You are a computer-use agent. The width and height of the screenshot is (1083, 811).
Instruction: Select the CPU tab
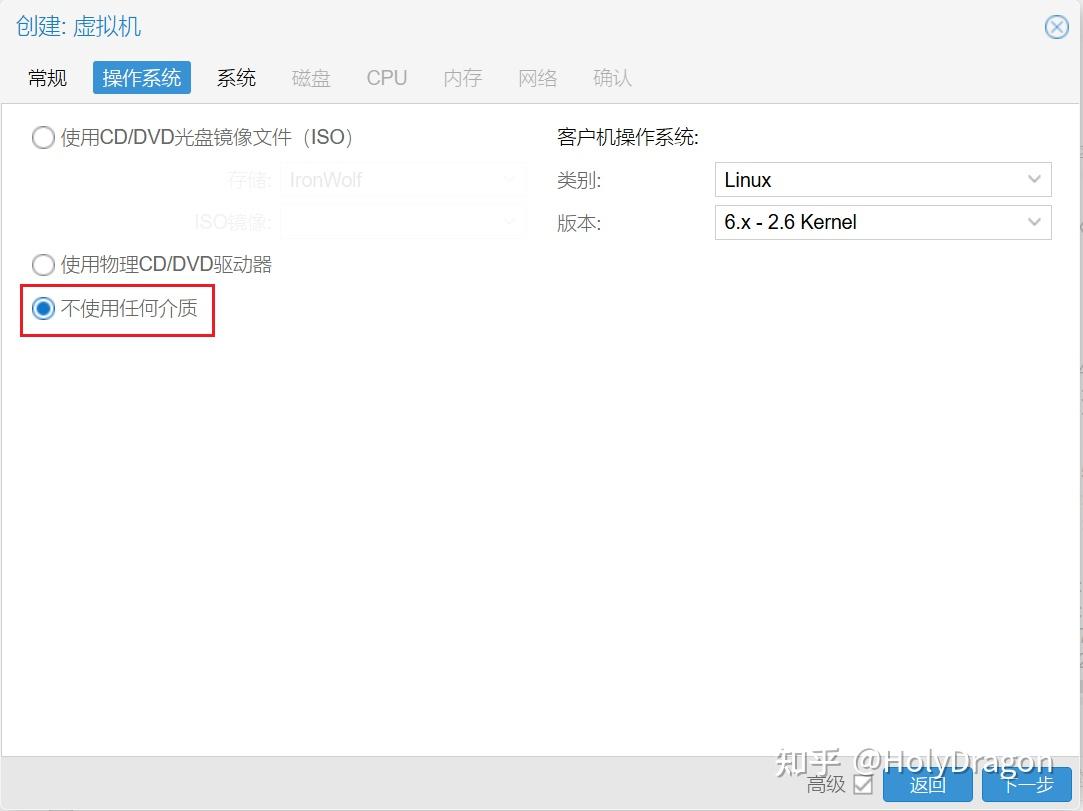point(386,77)
